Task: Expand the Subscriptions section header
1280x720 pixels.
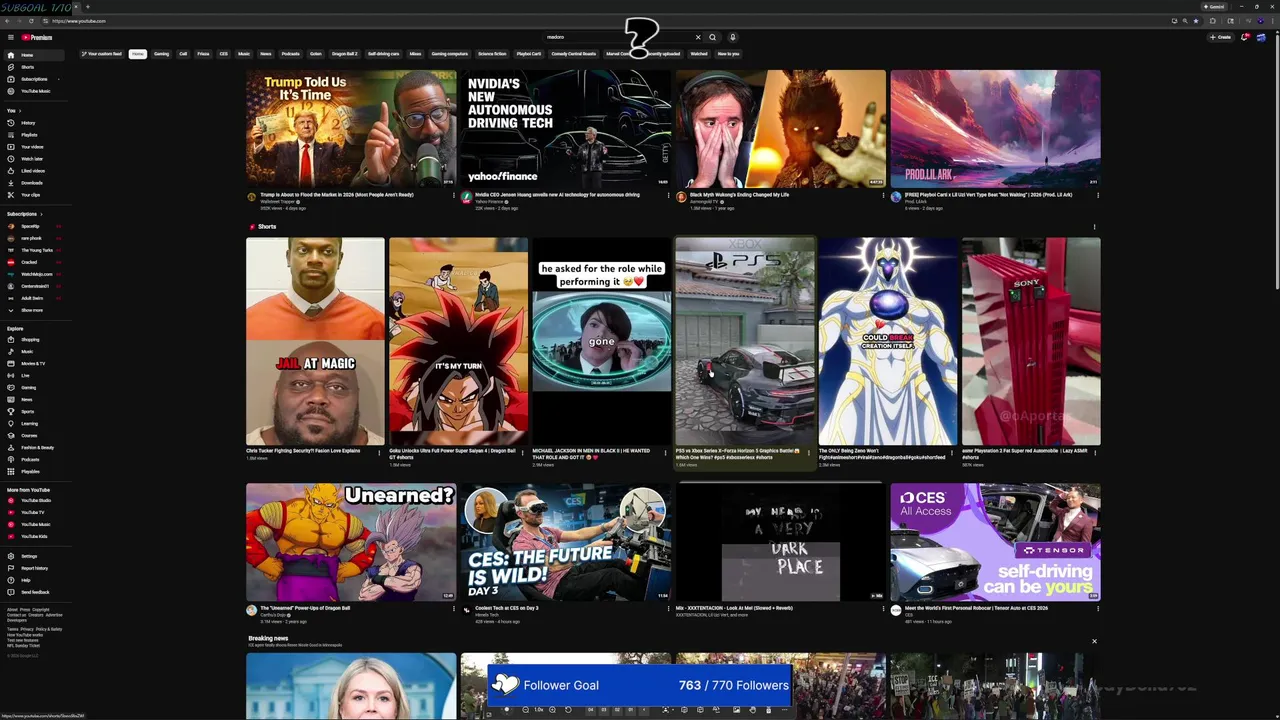Action: coord(26,214)
